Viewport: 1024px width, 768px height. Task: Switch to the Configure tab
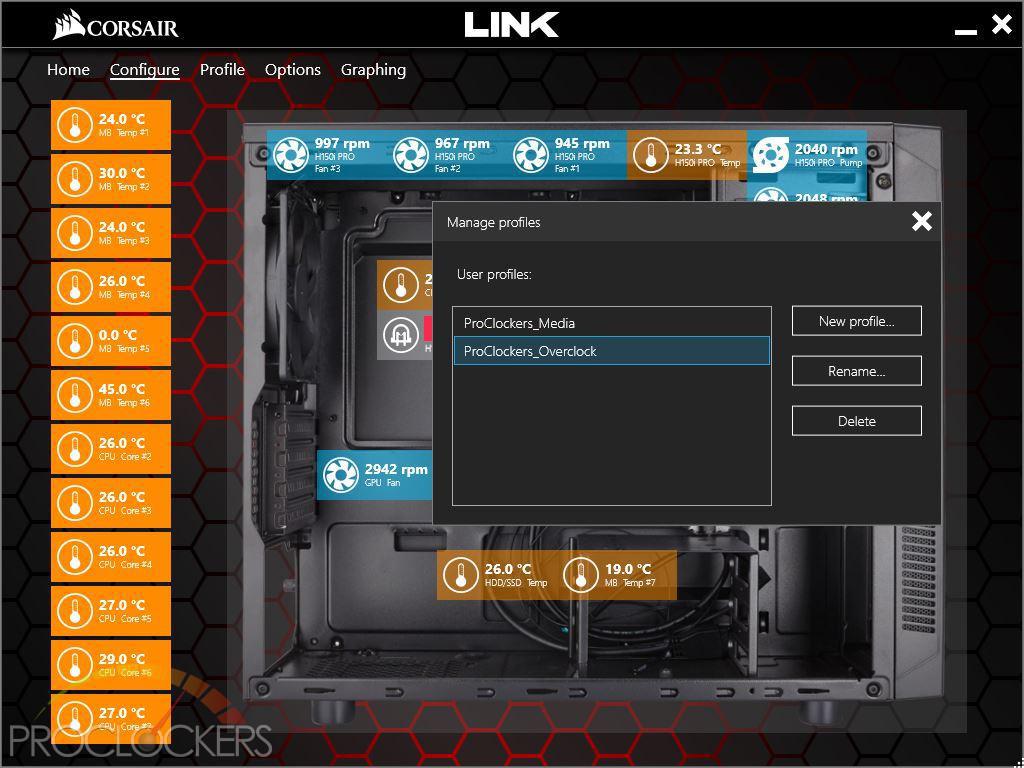pos(144,70)
